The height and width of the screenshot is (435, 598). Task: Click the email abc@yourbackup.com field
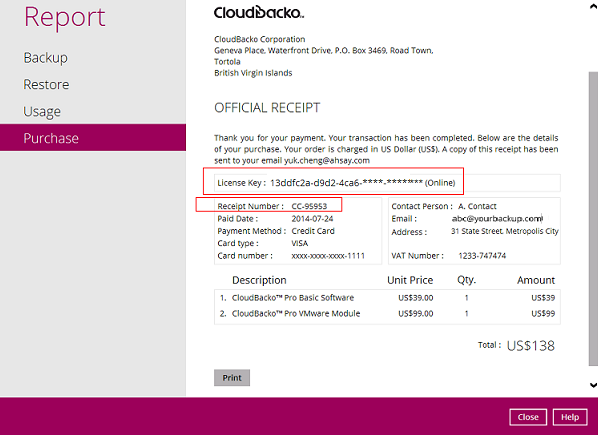[x=497, y=218]
